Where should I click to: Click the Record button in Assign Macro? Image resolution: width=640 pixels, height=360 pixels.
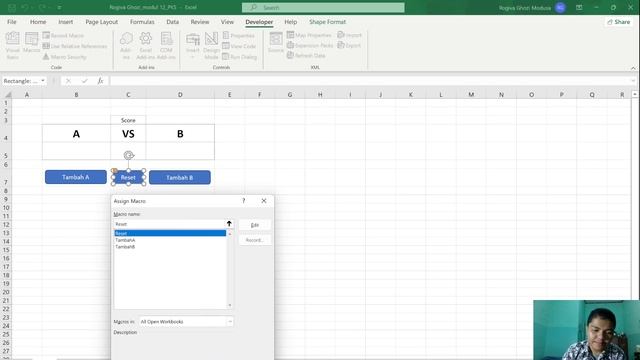pyautogui.click(x=255, y=240)
